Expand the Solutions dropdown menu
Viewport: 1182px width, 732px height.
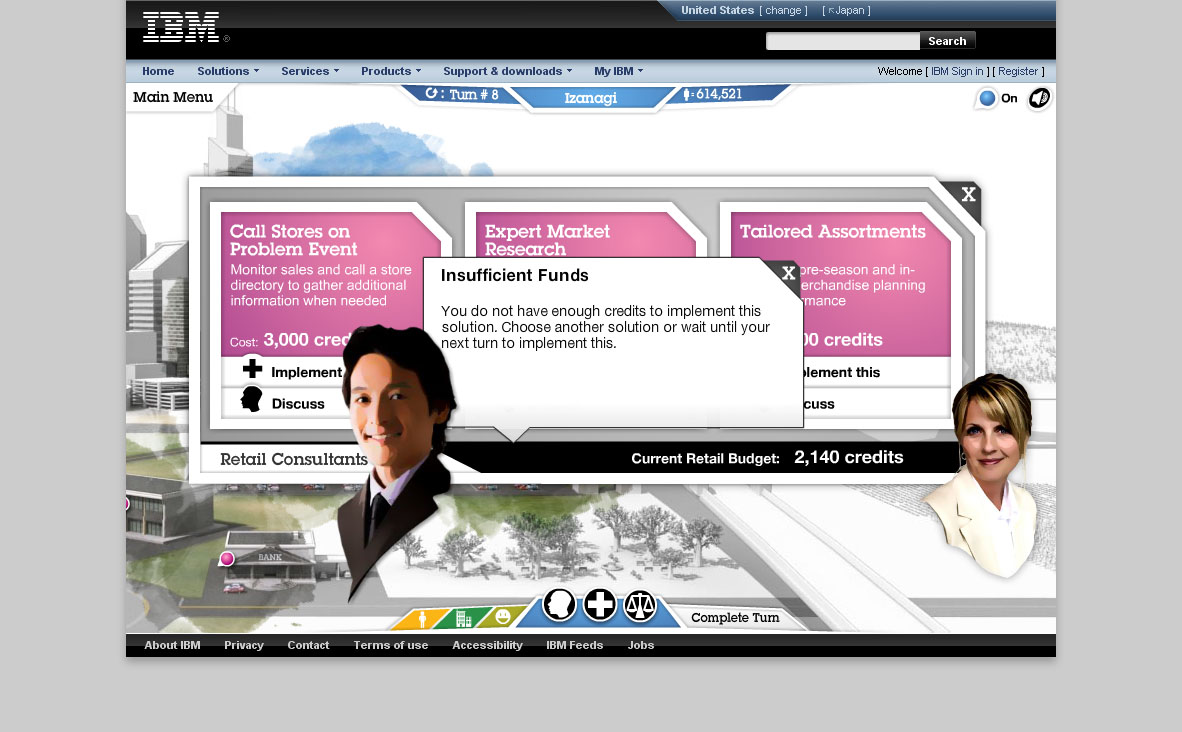point(228,71)
